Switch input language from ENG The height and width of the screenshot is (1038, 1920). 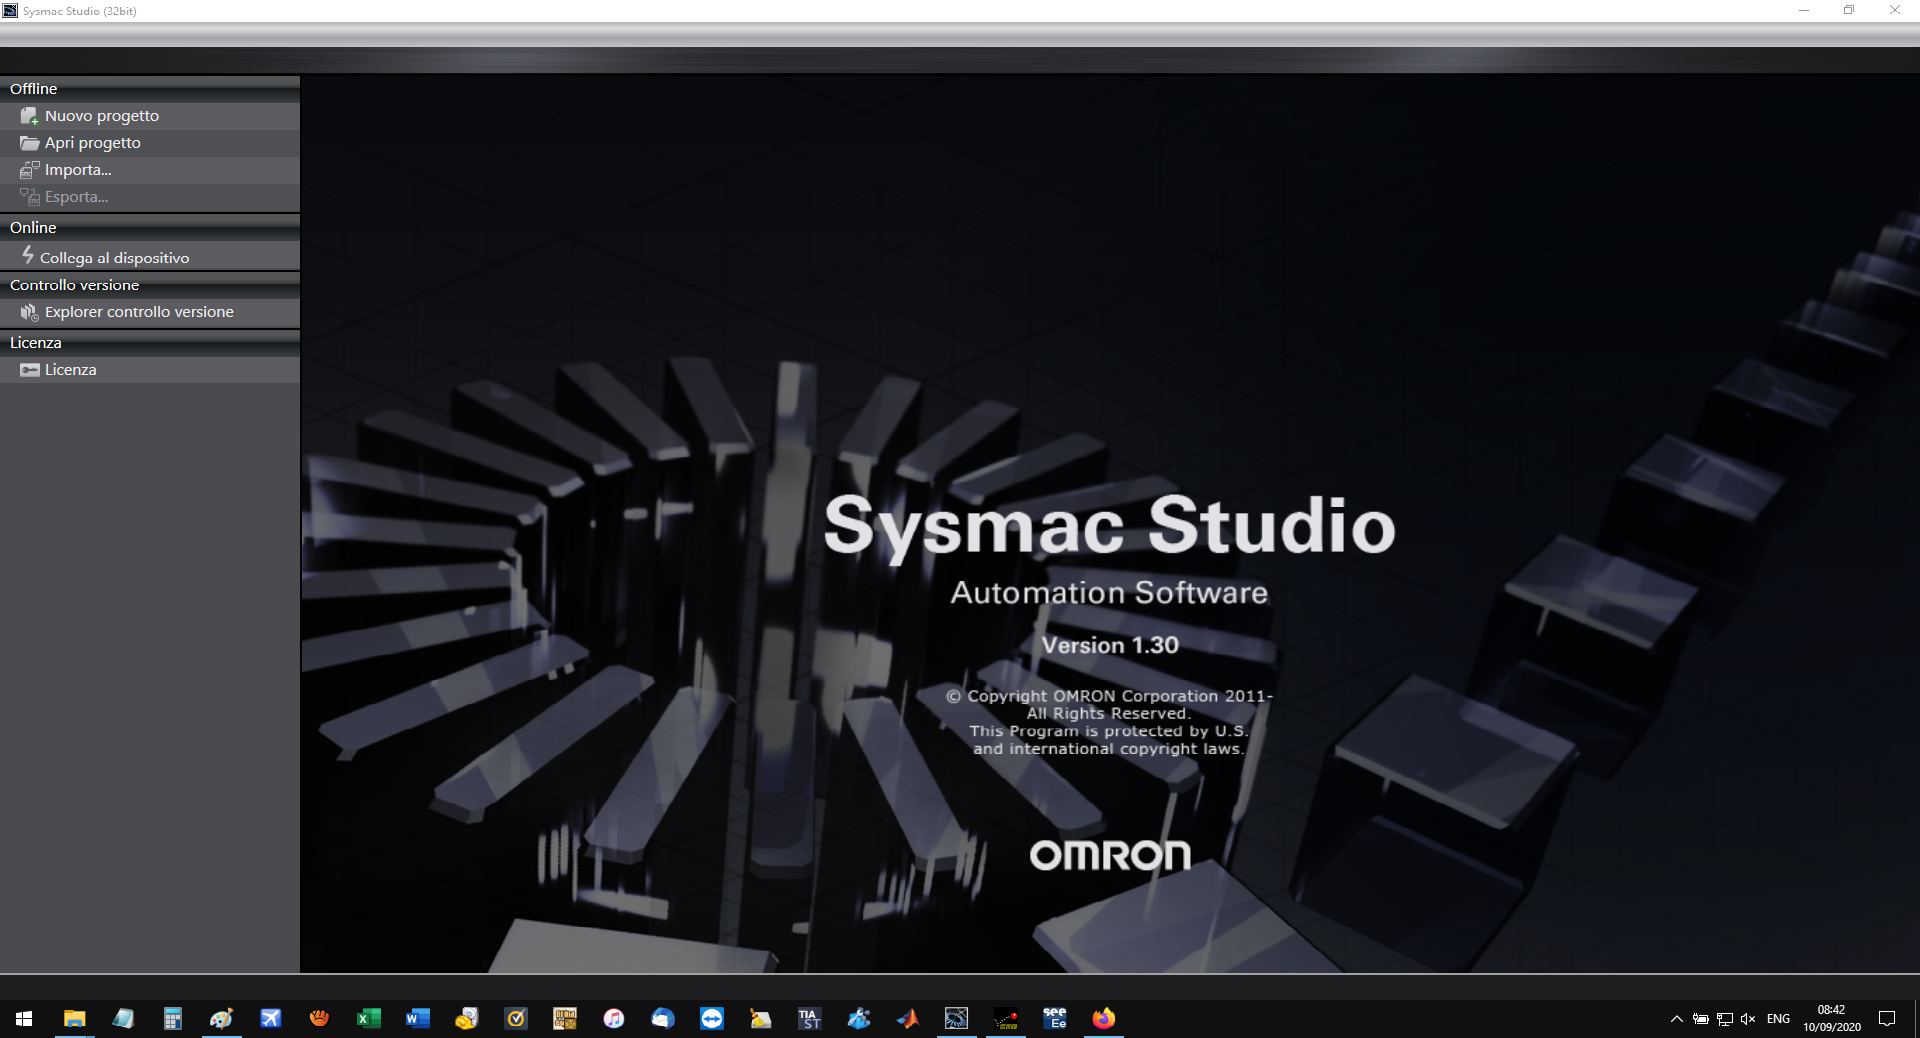coord(1778,1019)
